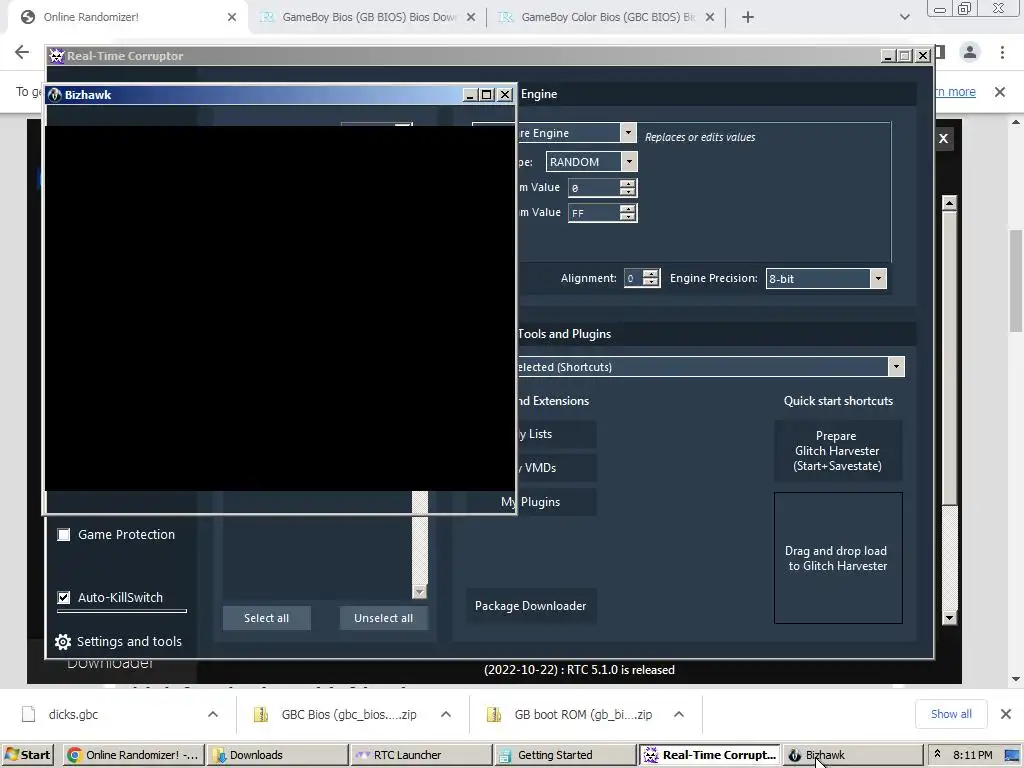The width and height of the screenshot is (1024, 768).
Task: Follow the Learn more link
Action: point(954,92)
